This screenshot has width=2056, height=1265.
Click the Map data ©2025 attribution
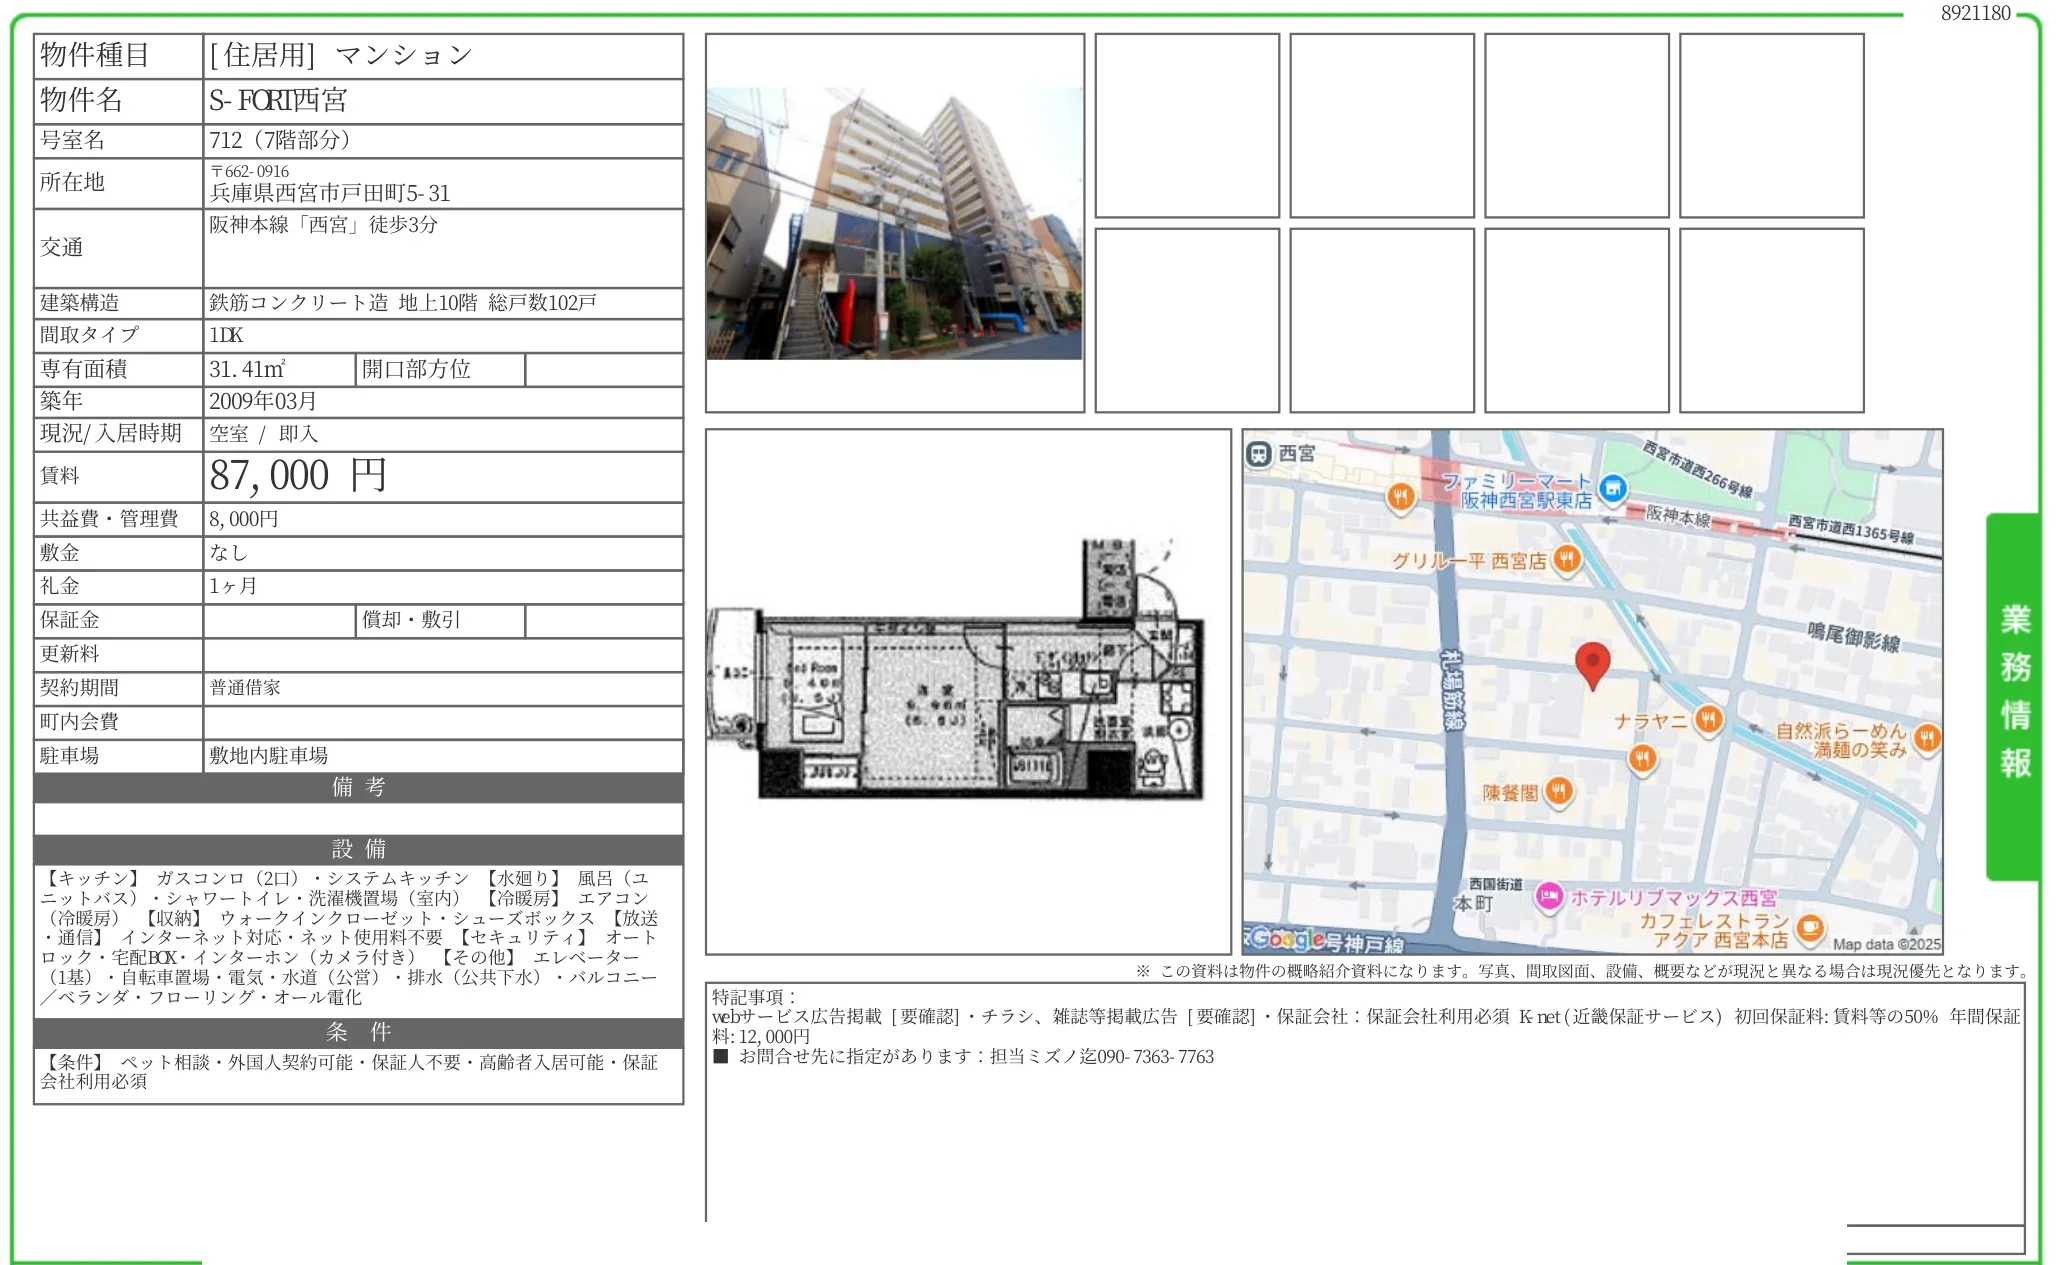pyautogui.click(x=1885, y=944)
